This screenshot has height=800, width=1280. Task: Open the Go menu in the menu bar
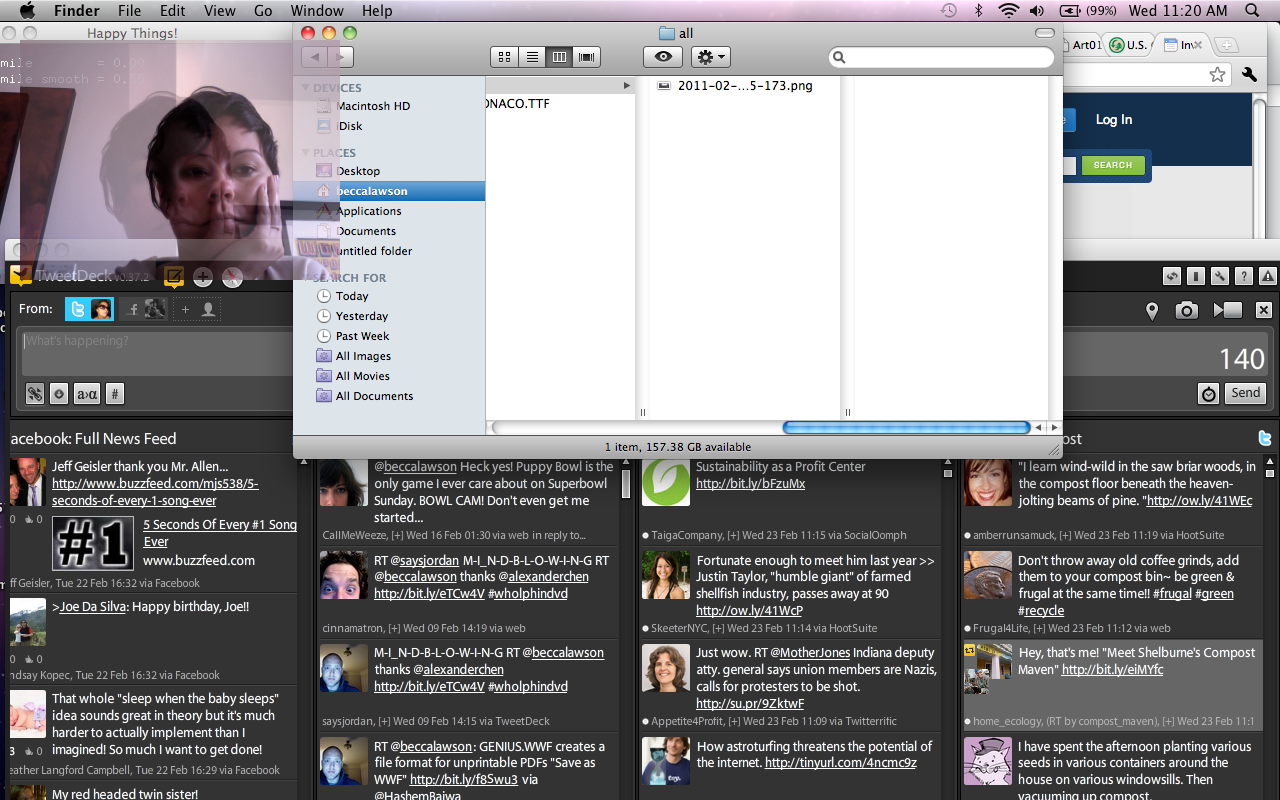(263, 11)
